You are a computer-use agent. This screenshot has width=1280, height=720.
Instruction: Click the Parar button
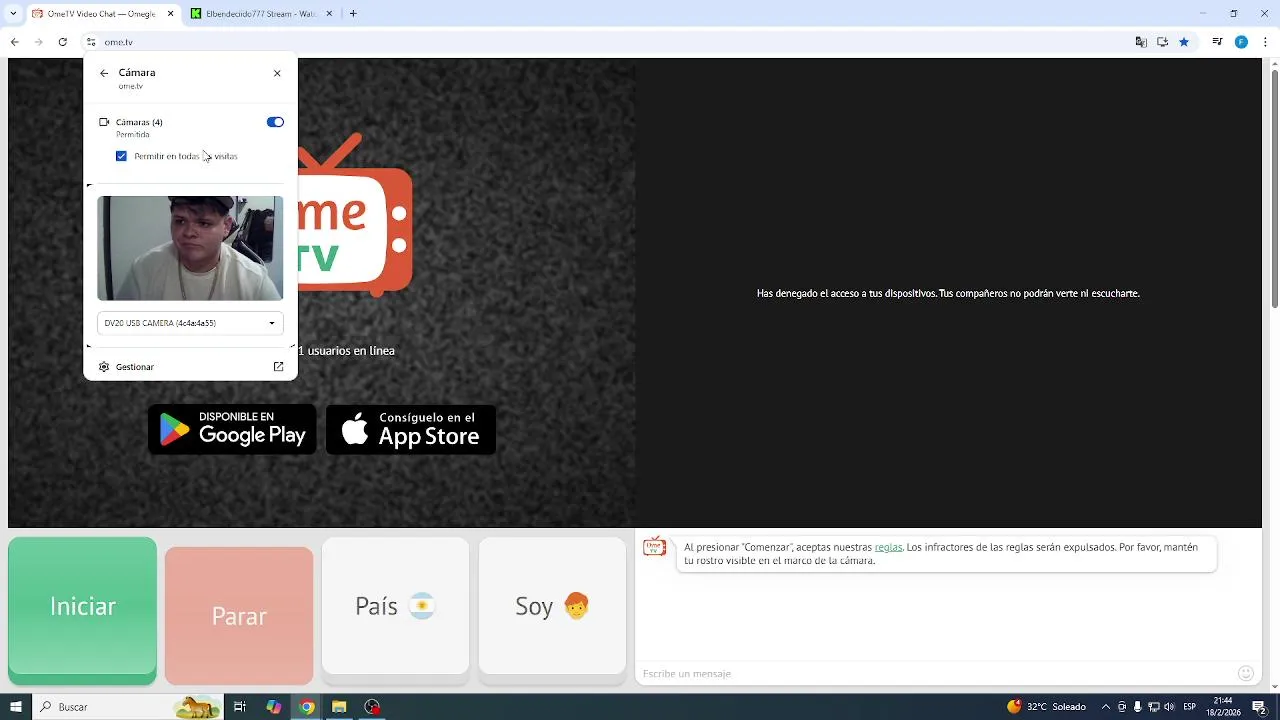tap(239, 616)
